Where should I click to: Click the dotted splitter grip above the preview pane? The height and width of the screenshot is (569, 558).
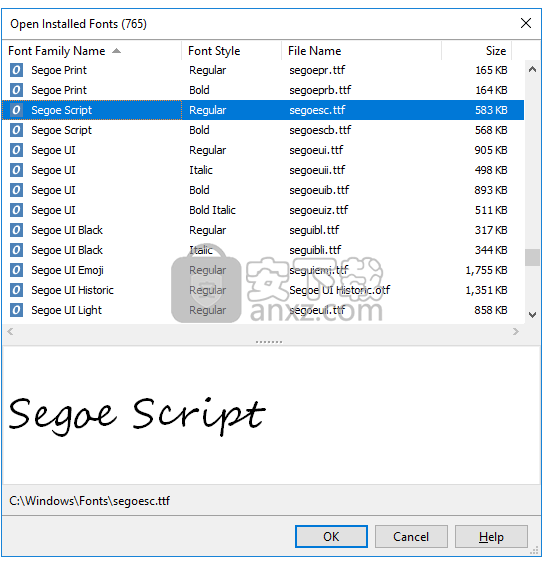tap(269, 342)
